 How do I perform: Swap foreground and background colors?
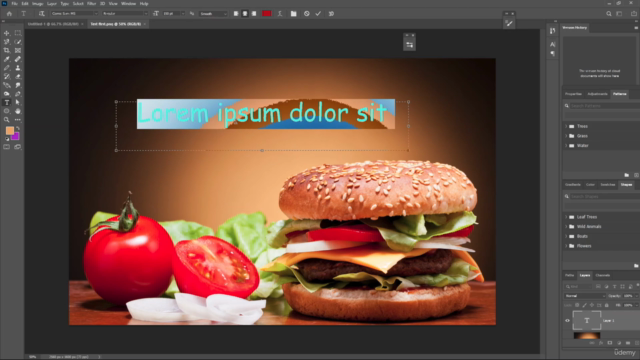(18, 128)
